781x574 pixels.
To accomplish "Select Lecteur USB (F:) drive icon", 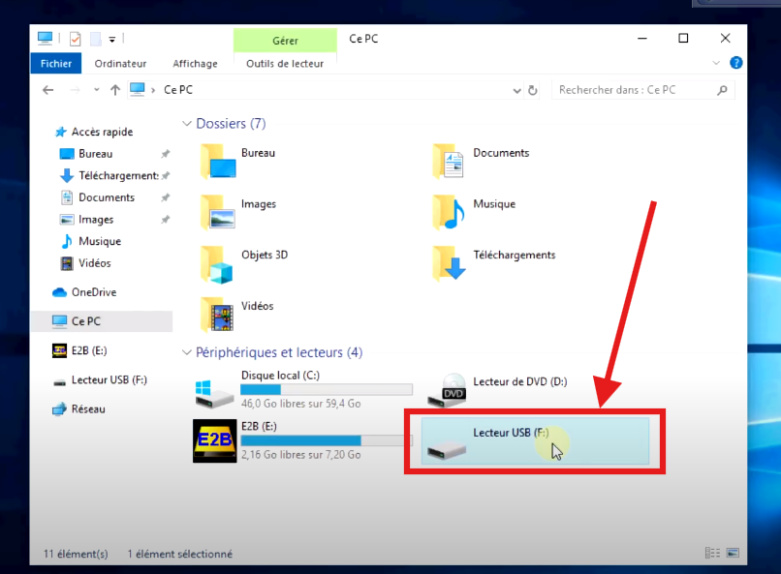I will [x=447, y=451].
